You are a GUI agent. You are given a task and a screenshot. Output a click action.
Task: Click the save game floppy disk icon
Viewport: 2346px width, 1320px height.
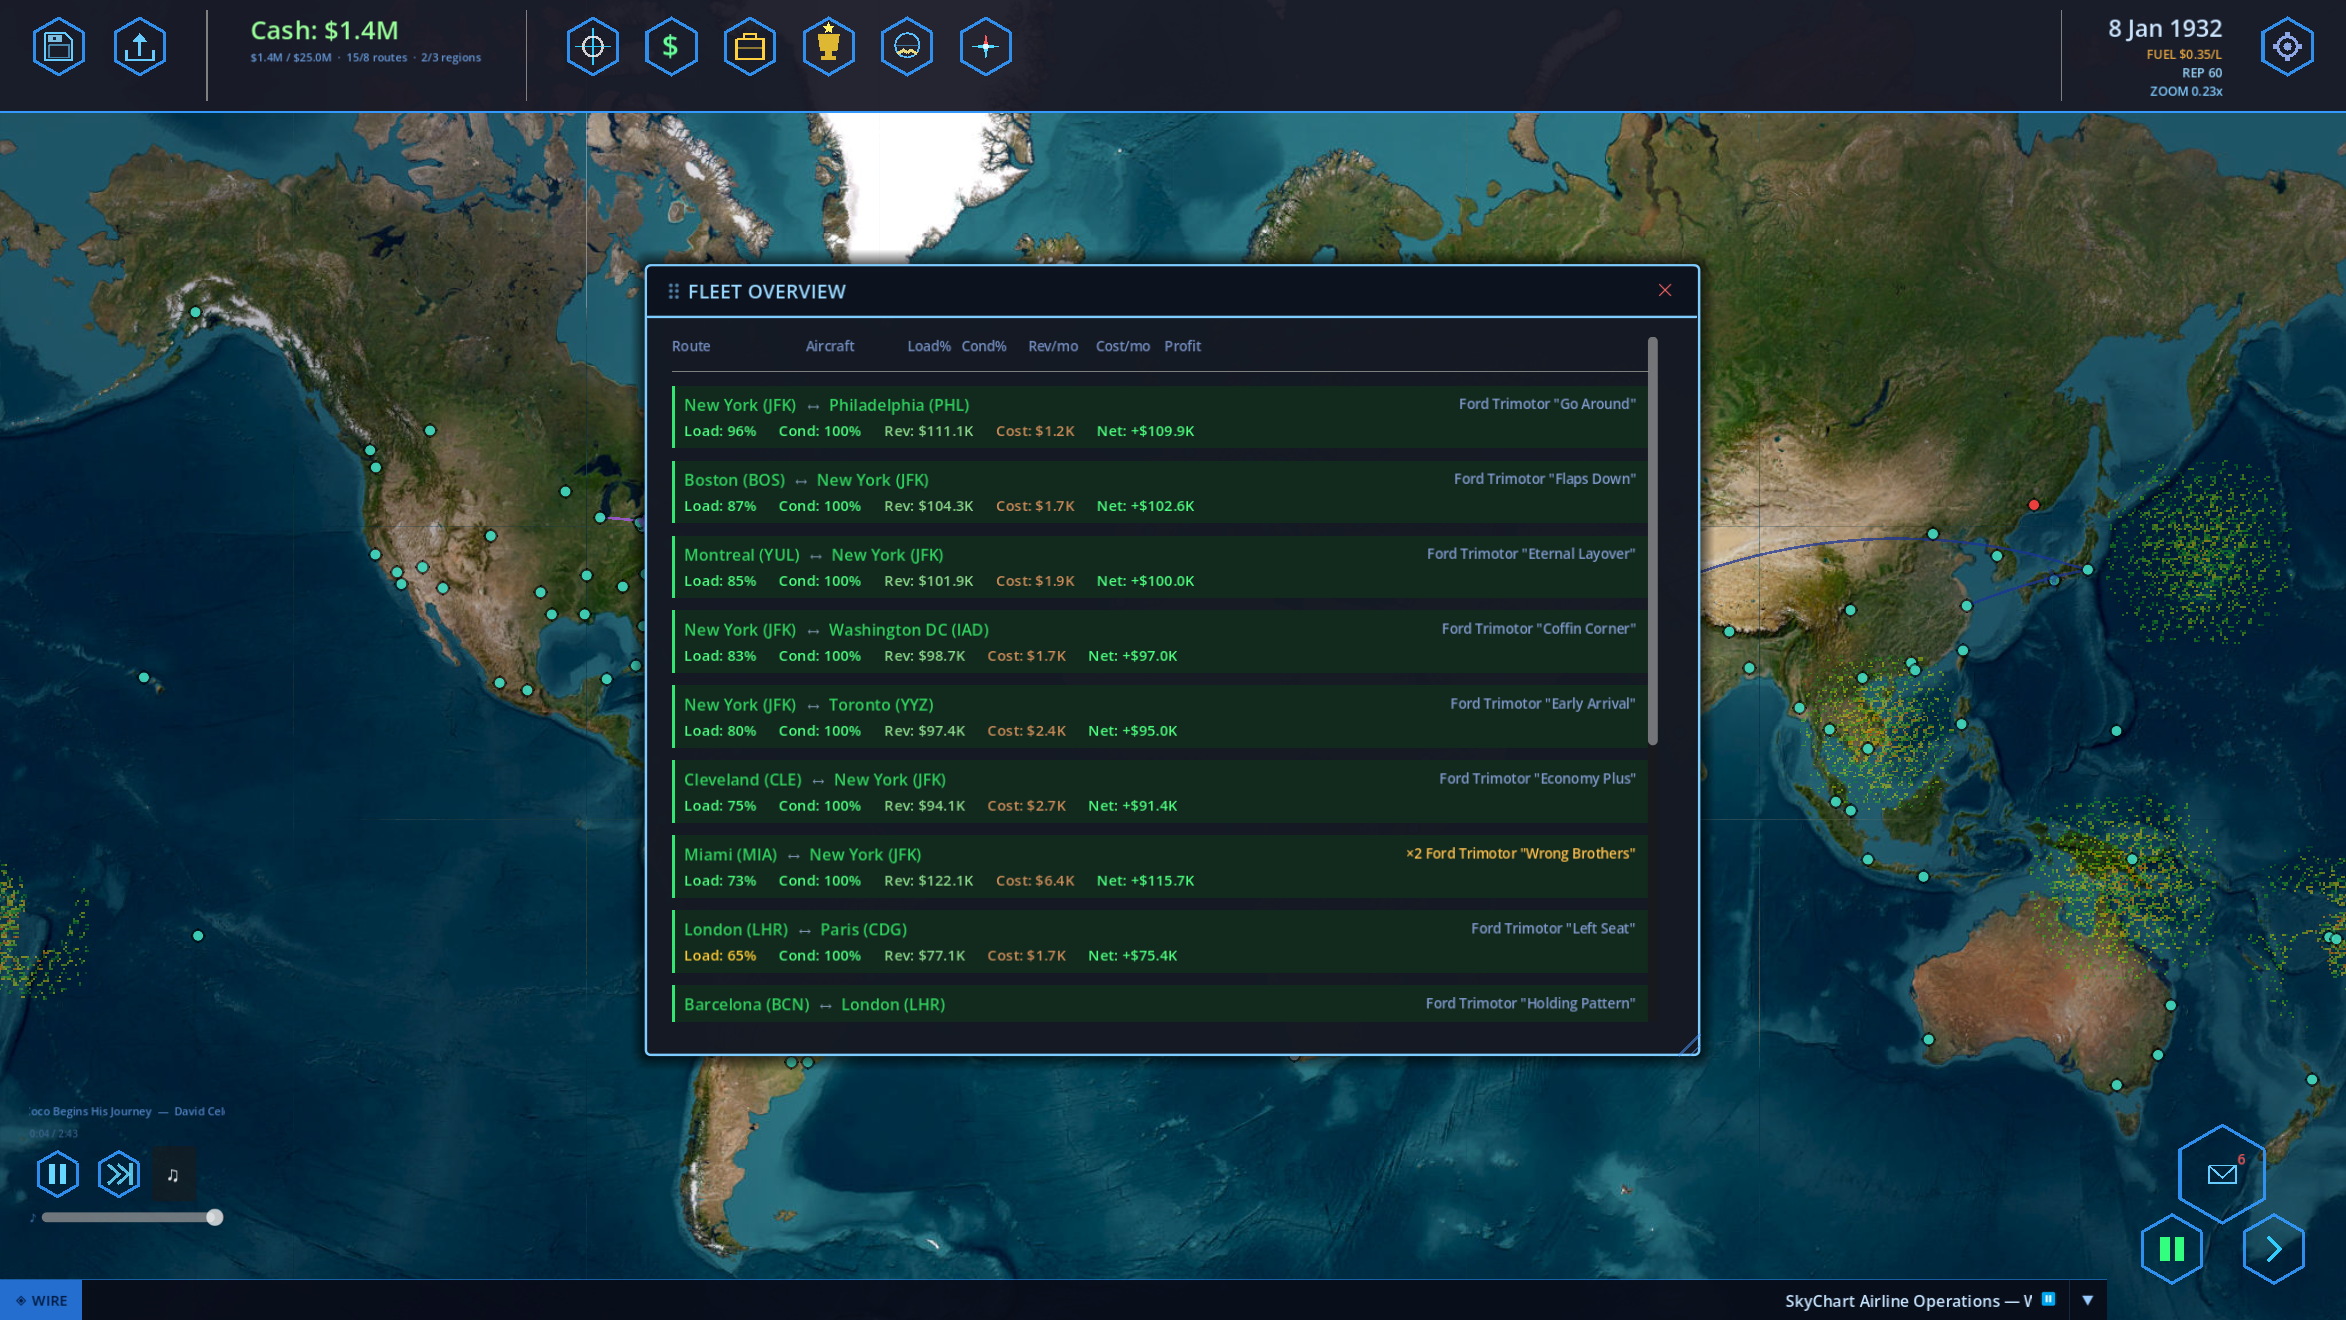click(58, 47)
